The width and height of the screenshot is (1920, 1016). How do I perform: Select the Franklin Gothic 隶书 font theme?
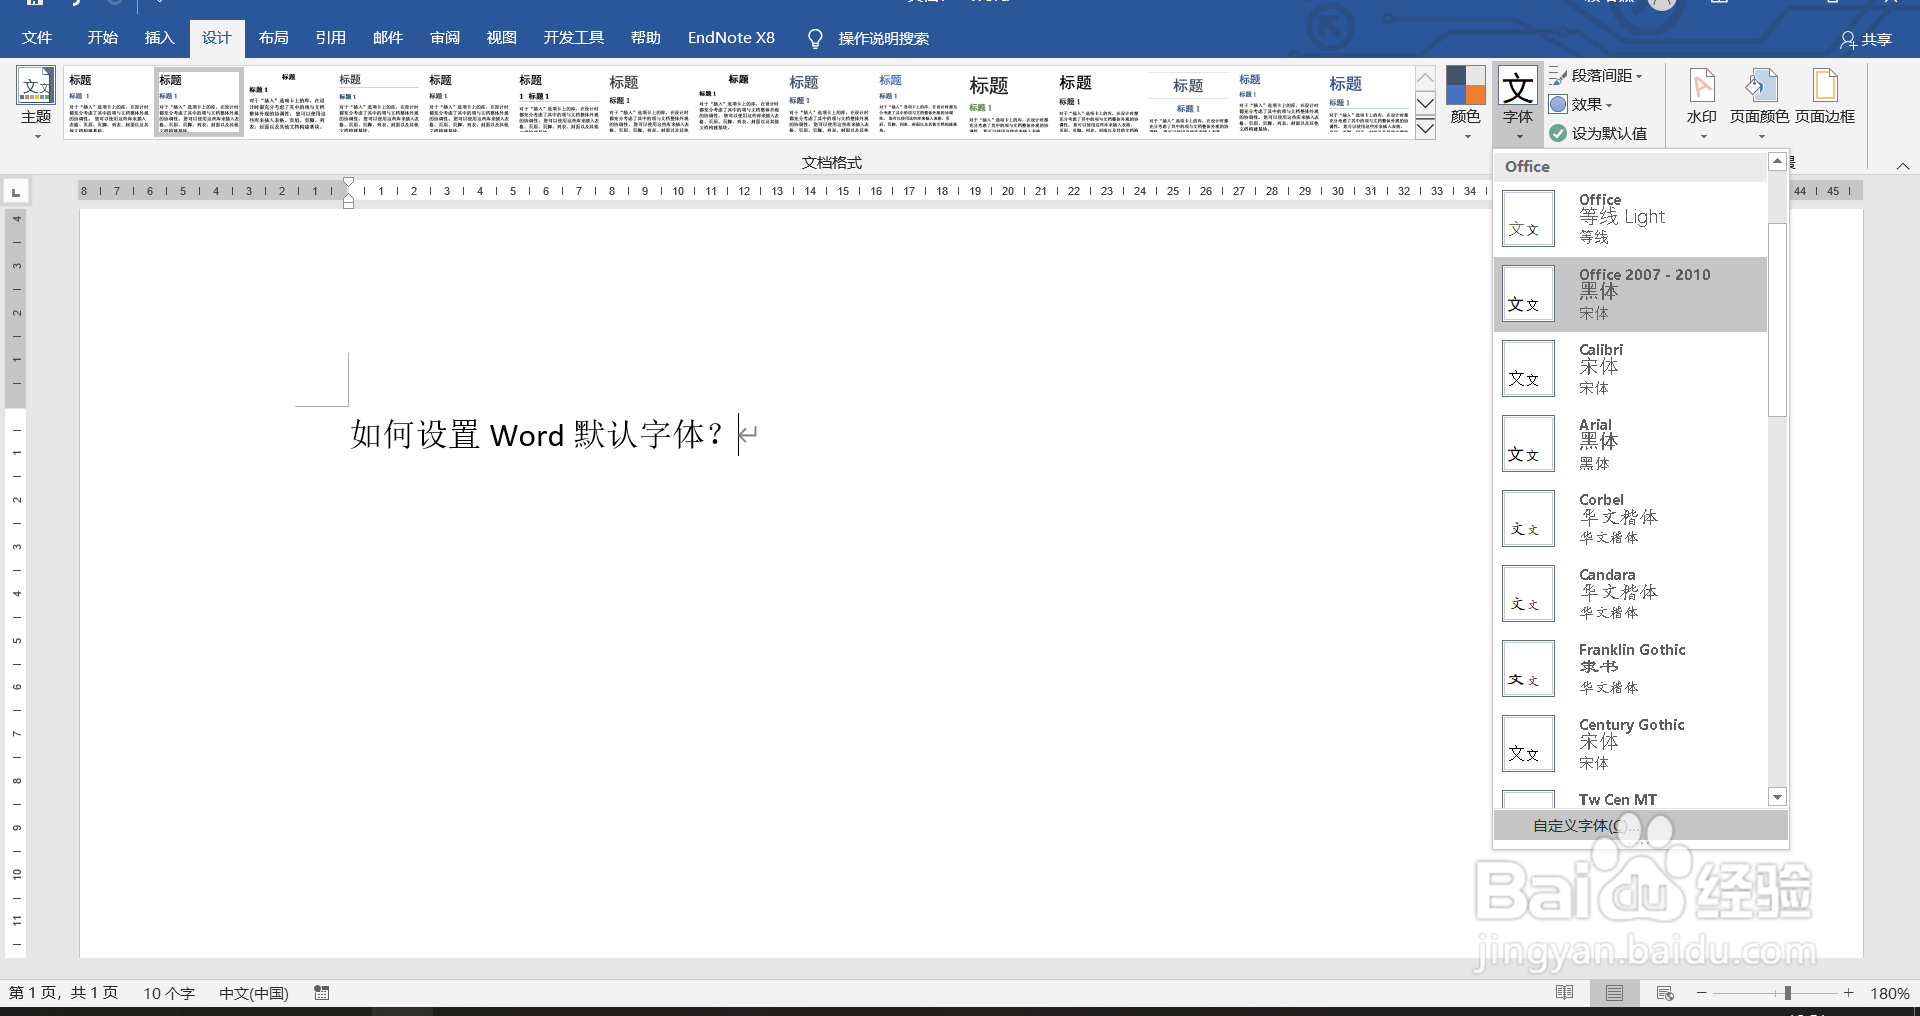[x=1630, y=669]
